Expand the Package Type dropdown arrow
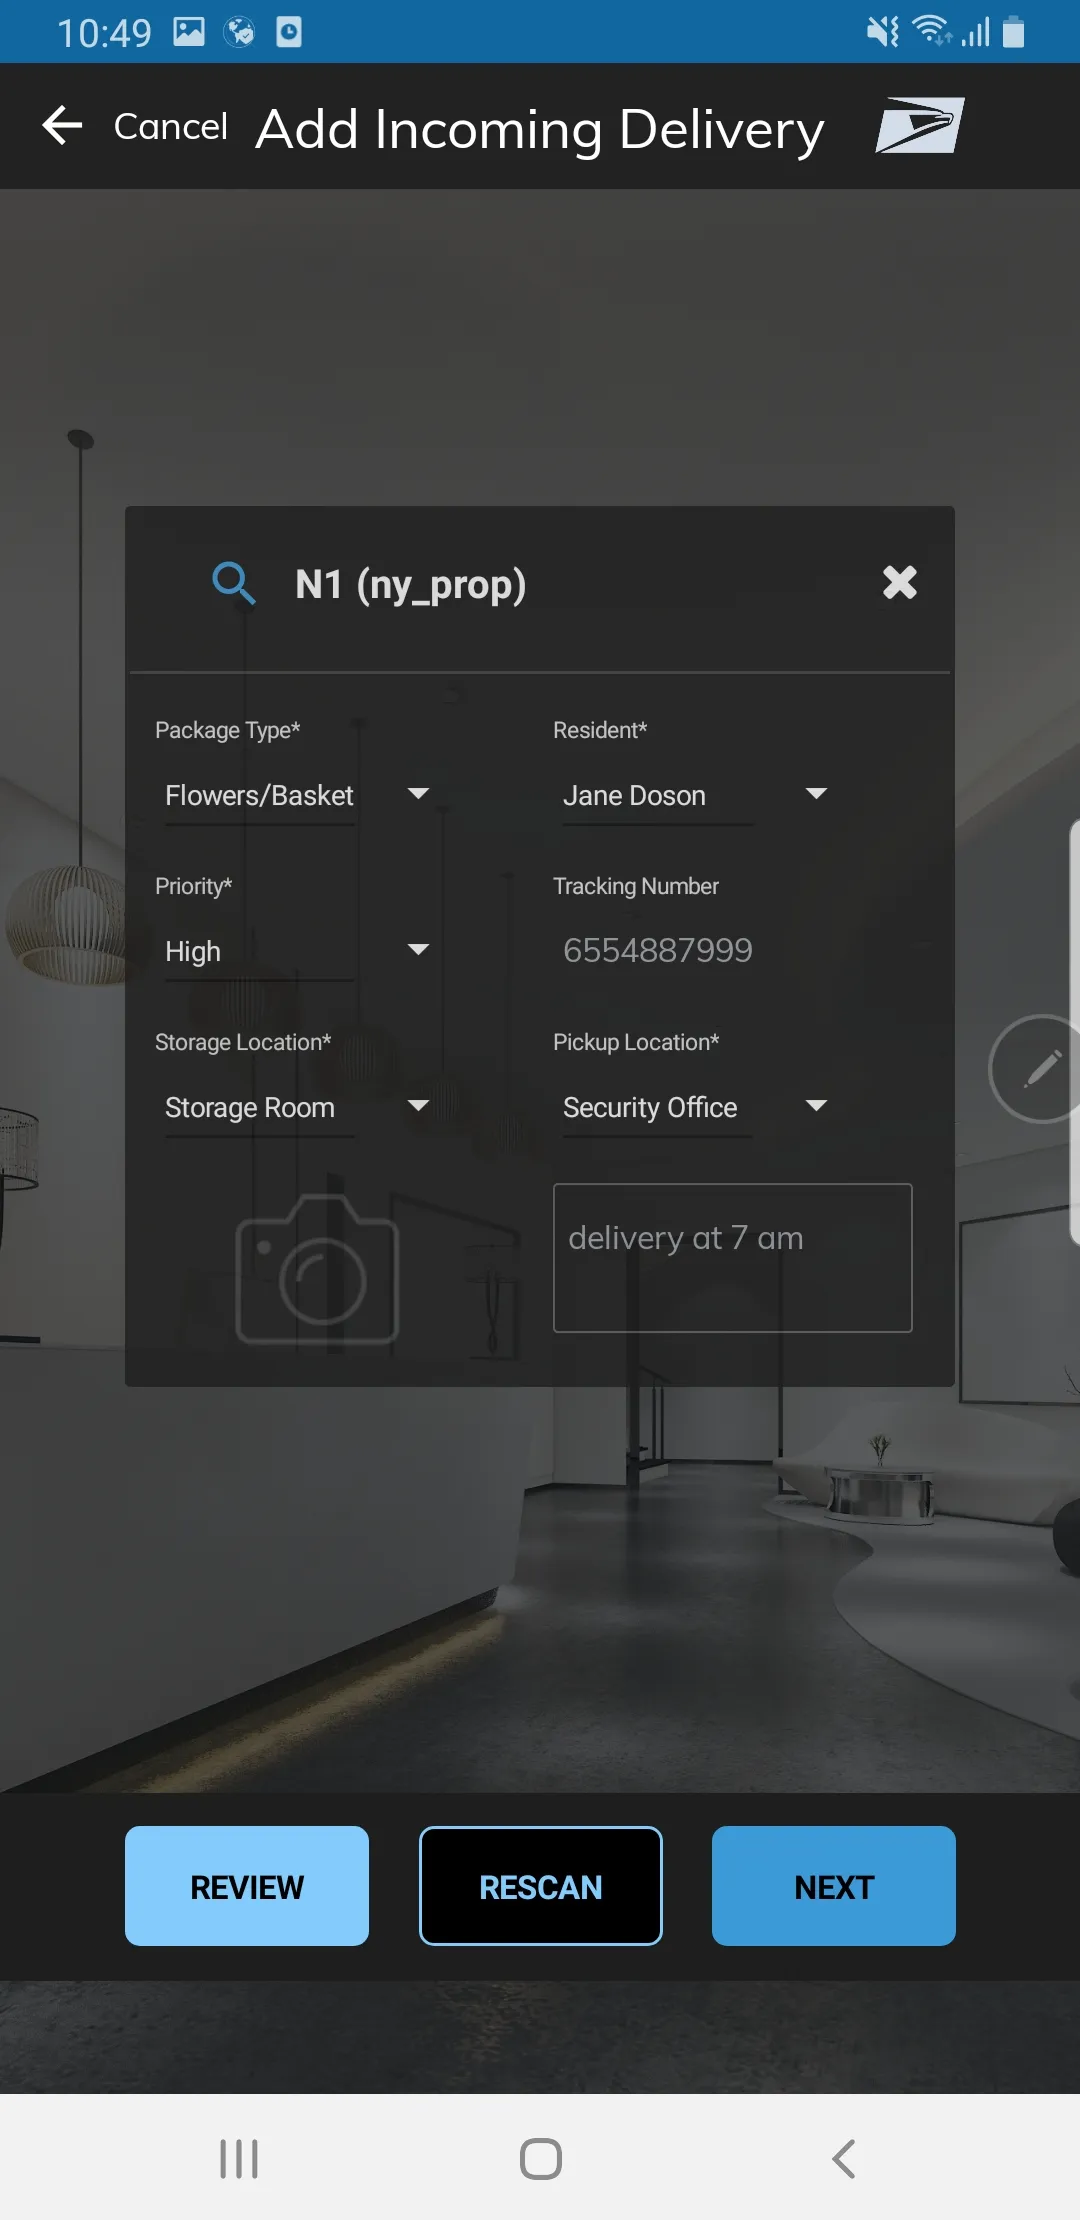 click(x=418, y=794)
